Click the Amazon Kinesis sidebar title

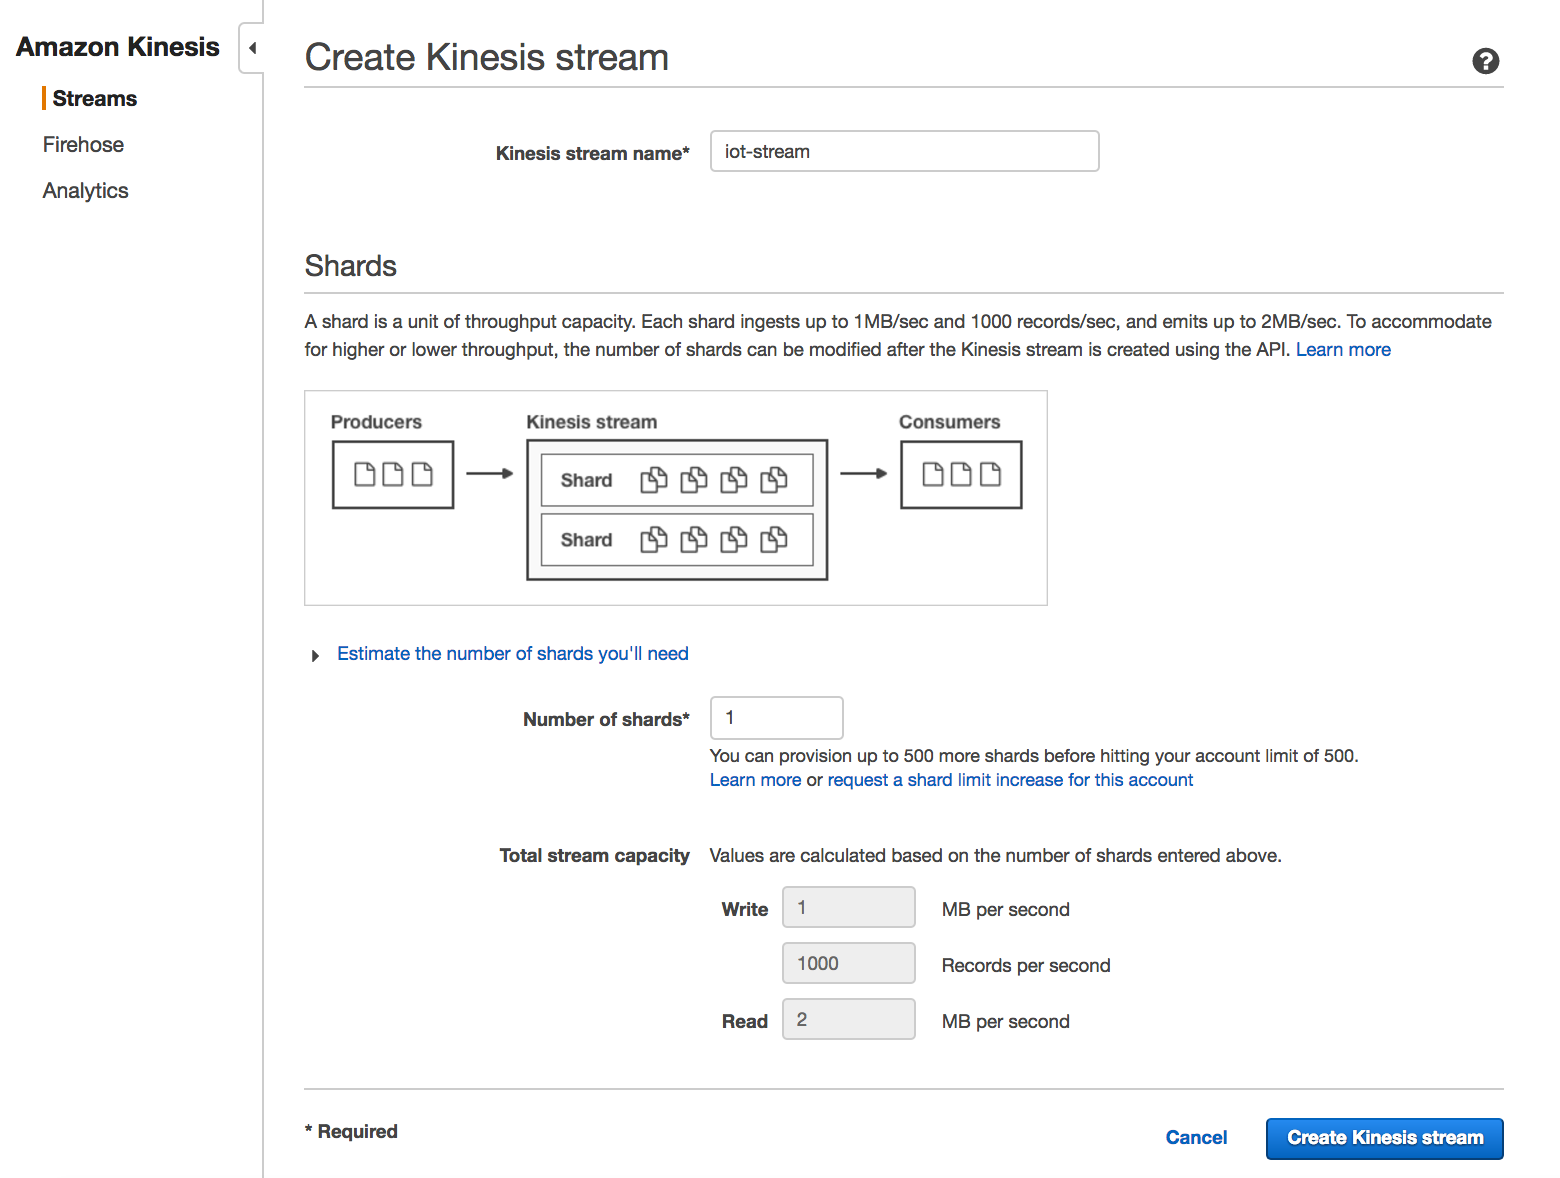point(117,47)
